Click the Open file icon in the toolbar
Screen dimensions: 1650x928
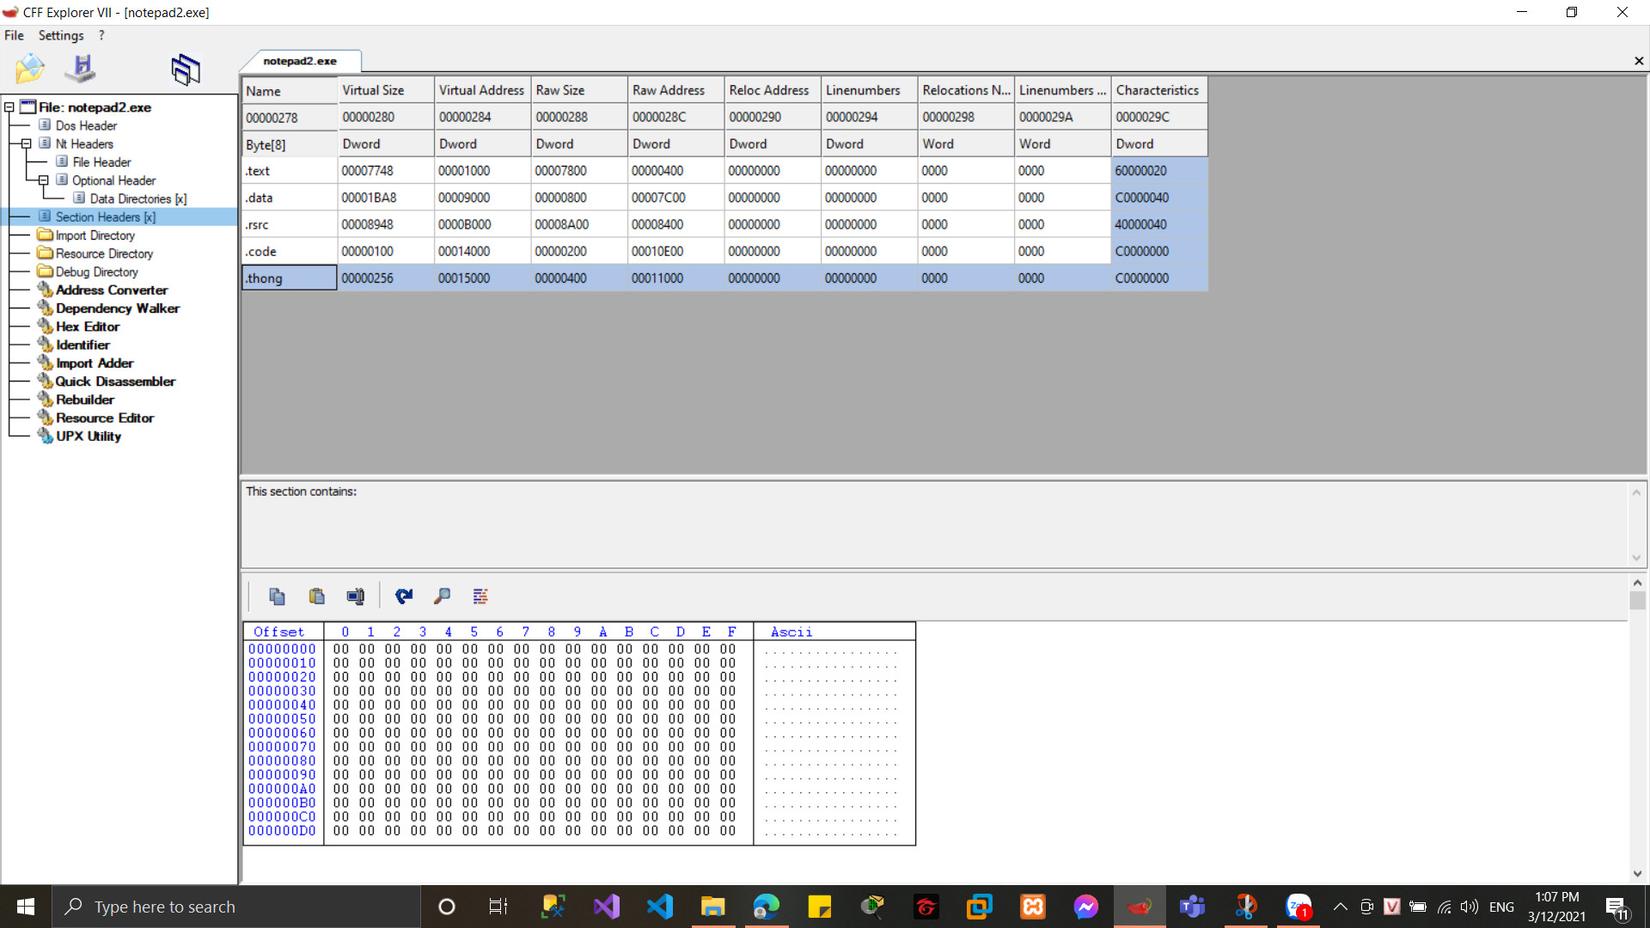[30, 68]
